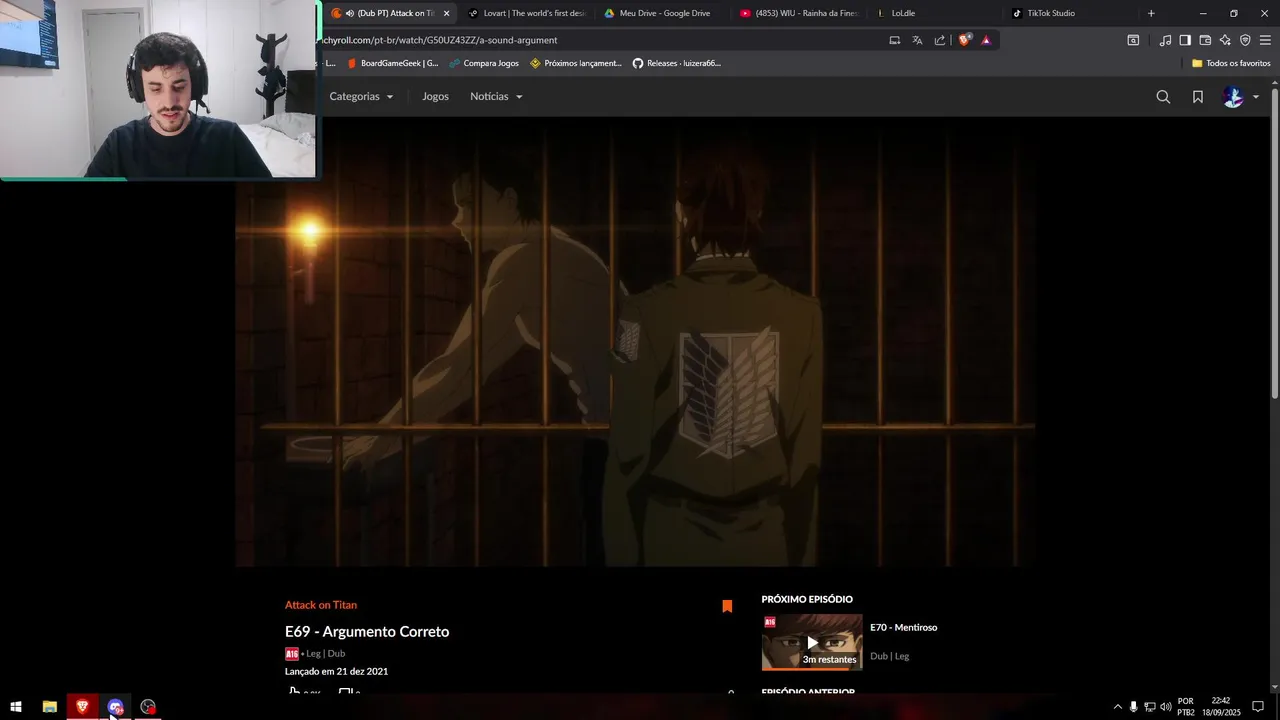Viewport: 1280px width, 720px height.
Task: Open the Brave playlist music note icon
Action: click(x=1165, y=40)
